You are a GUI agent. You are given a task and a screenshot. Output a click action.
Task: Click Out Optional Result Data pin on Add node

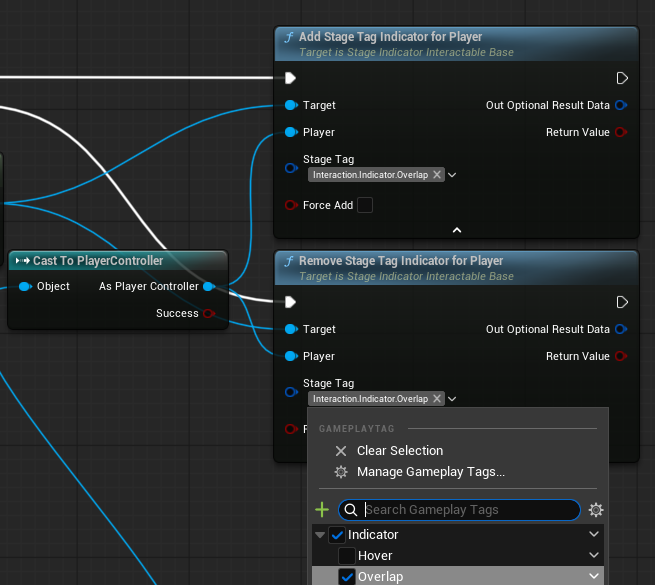[621, 105]
